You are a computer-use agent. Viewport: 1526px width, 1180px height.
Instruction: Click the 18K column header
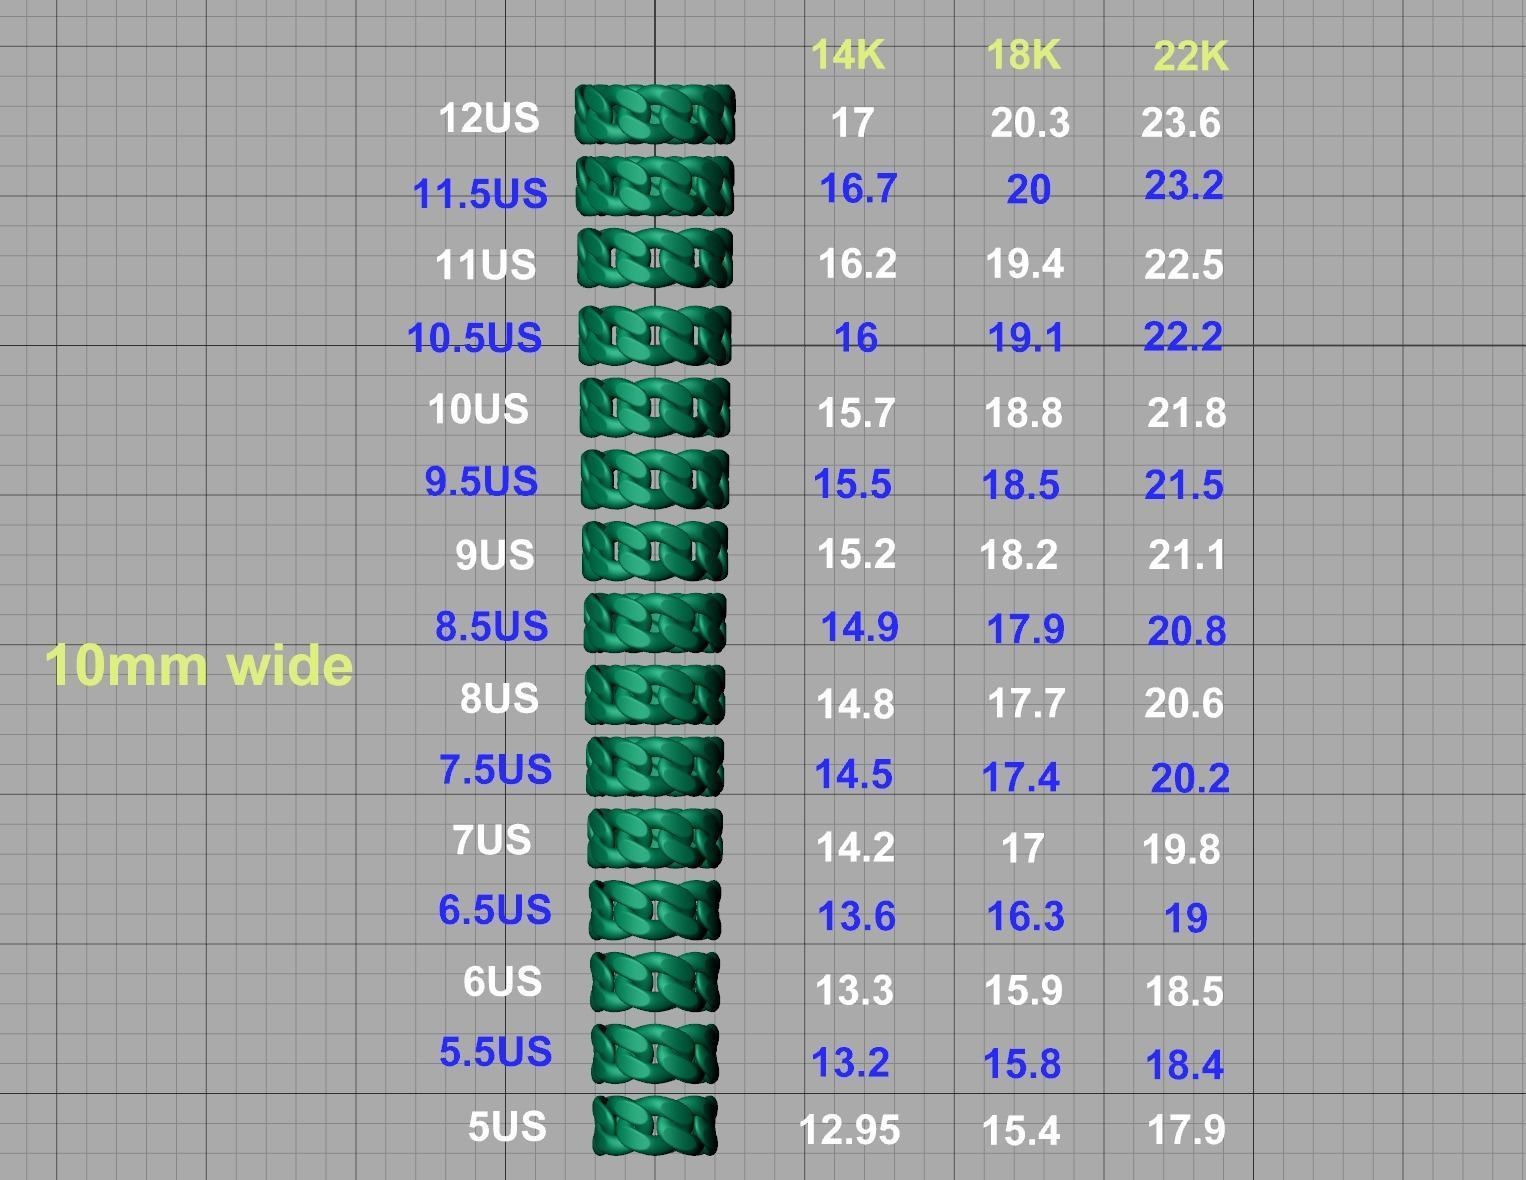pos(1022,54)
